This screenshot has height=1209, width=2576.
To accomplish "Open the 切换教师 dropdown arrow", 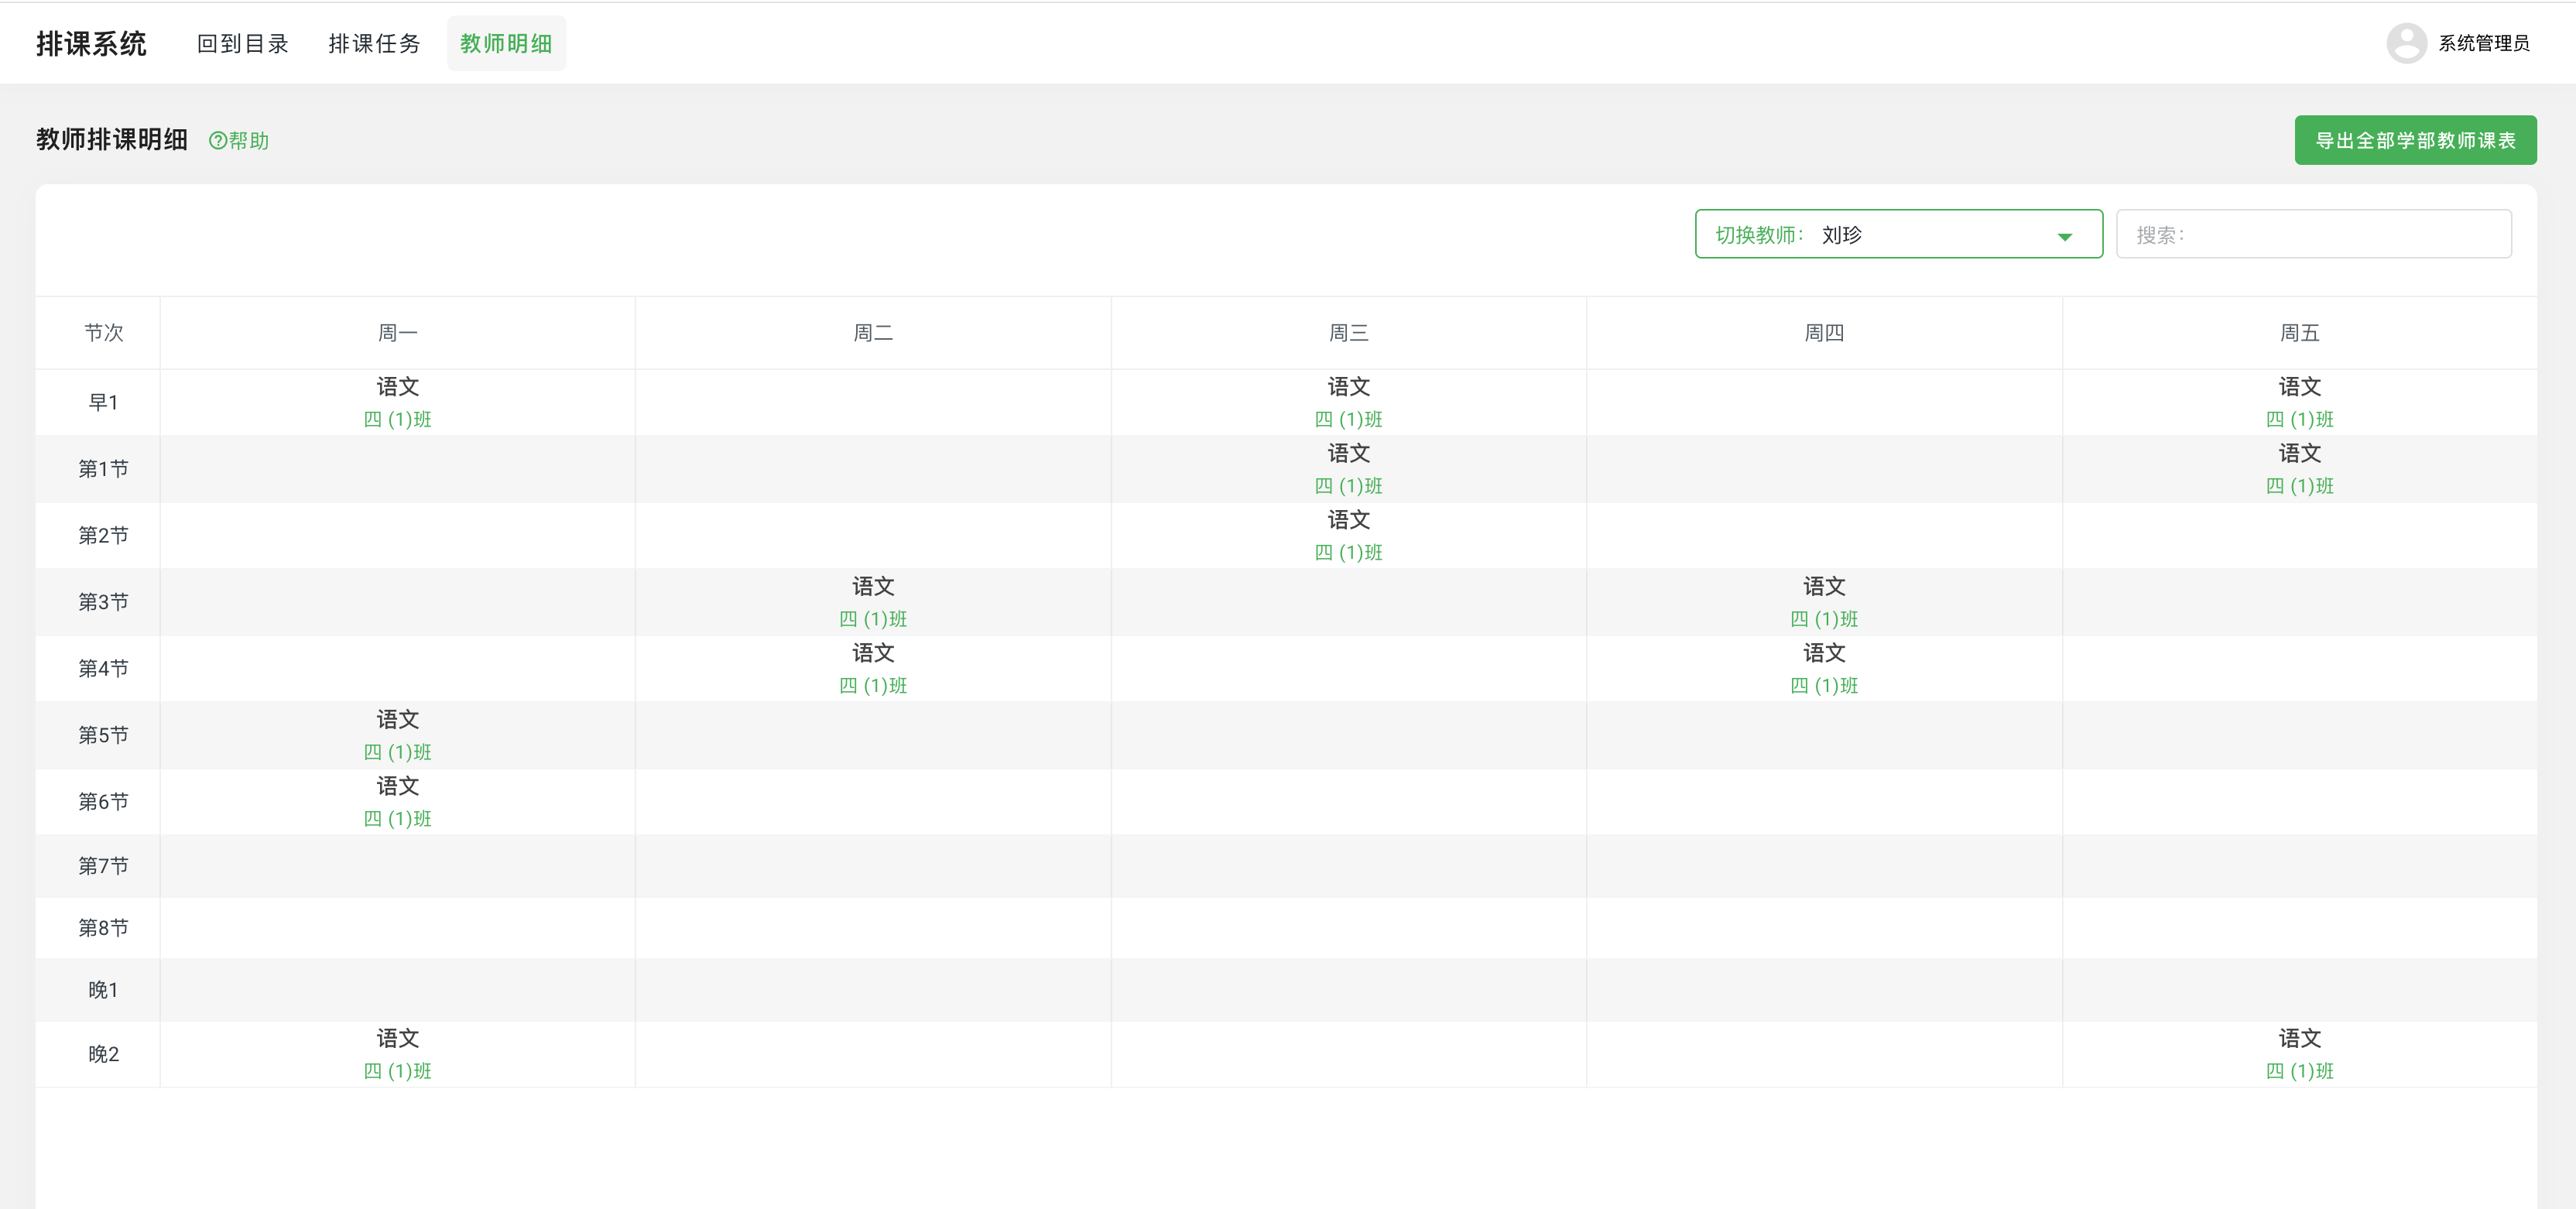I will coord(2064,236).
